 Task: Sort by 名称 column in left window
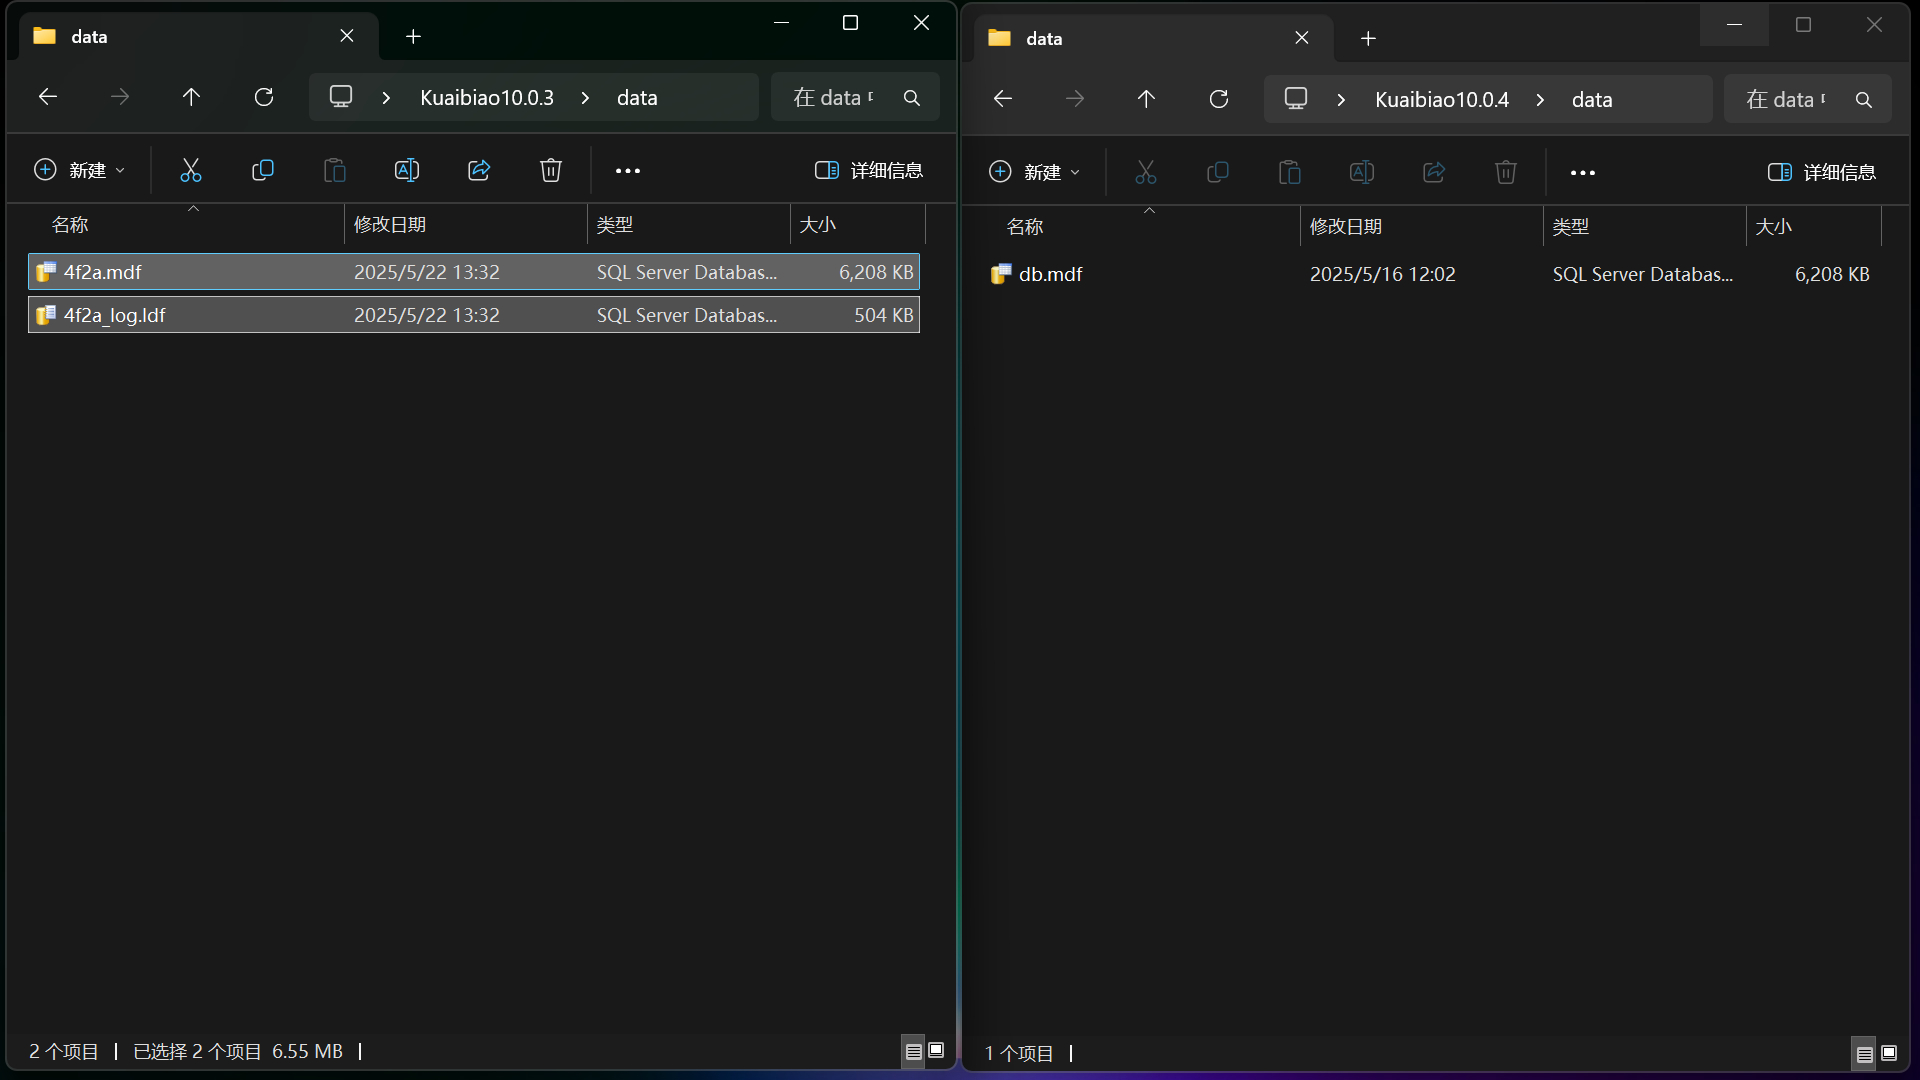pyautogui.click(x=186, y=225)
